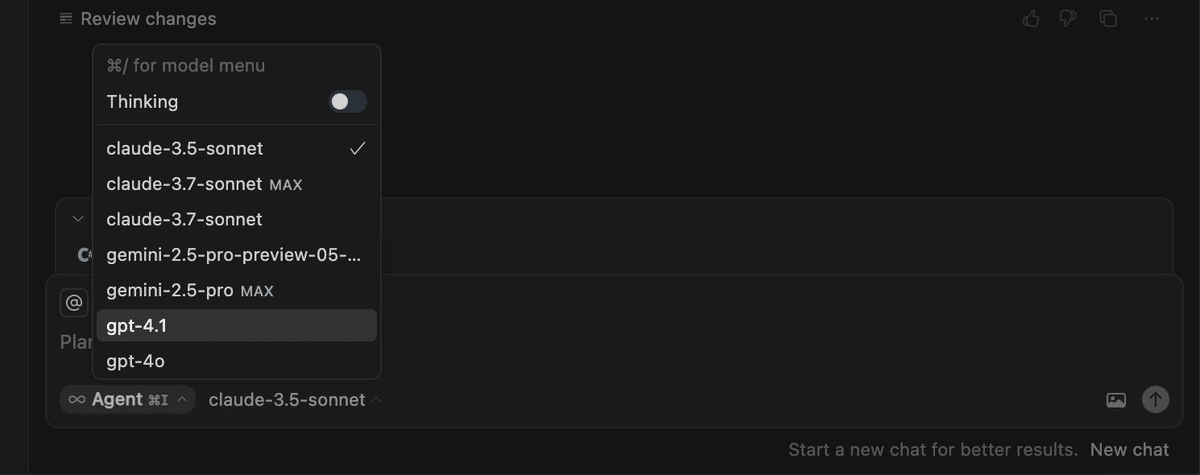Screen dimensions: 1200x475
Task: Click the Review changes button
Action: [x=148, y=19]
